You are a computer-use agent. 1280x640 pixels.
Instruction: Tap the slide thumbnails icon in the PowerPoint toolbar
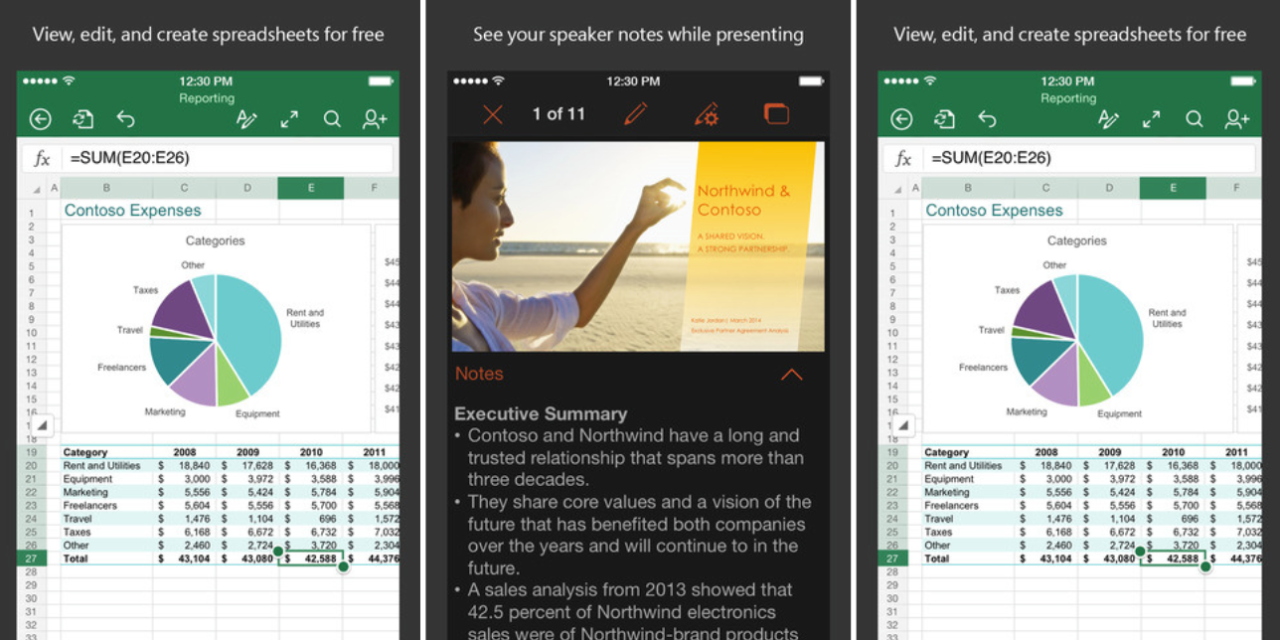[776, 114]
